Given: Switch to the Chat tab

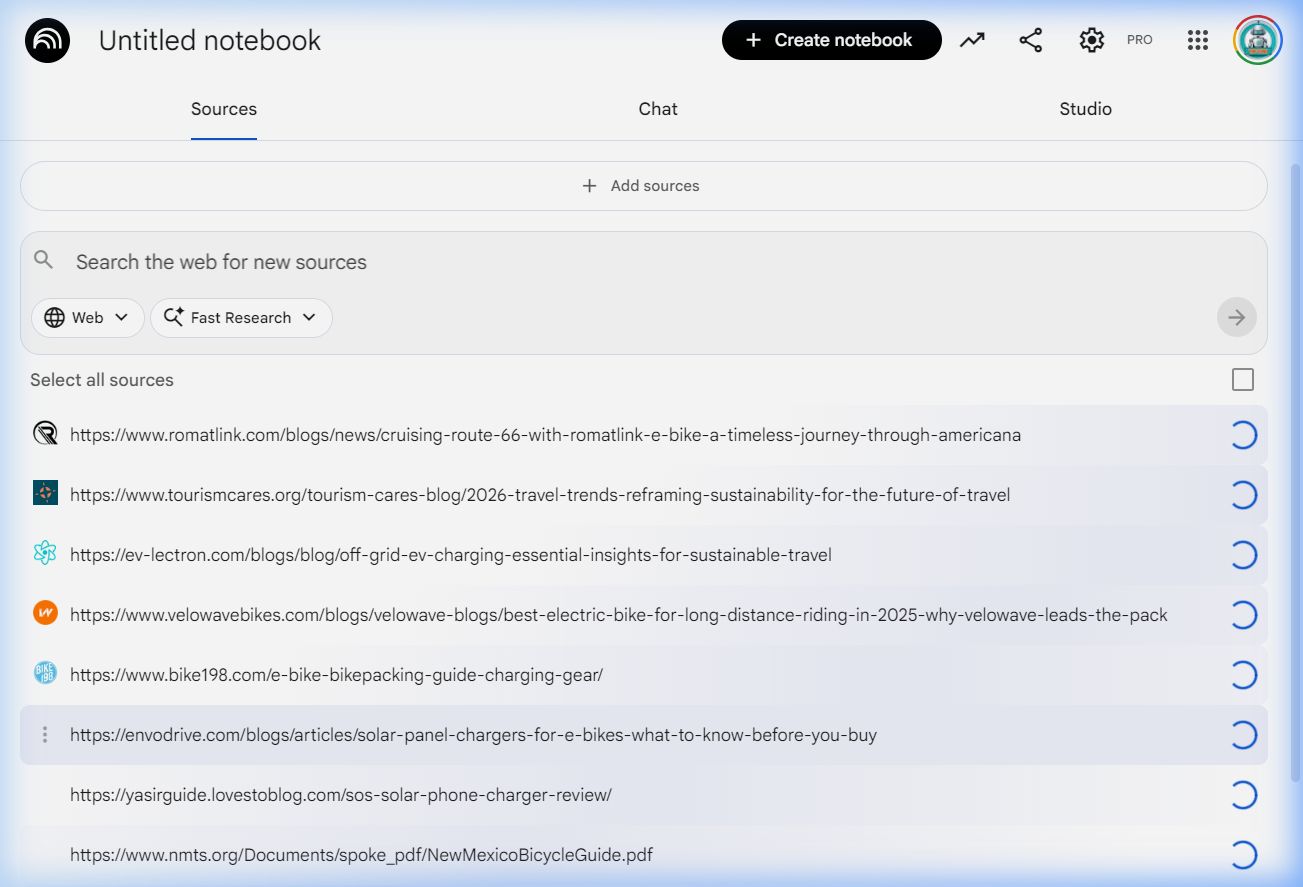Looking at the screenshot, I should (658, 109).
